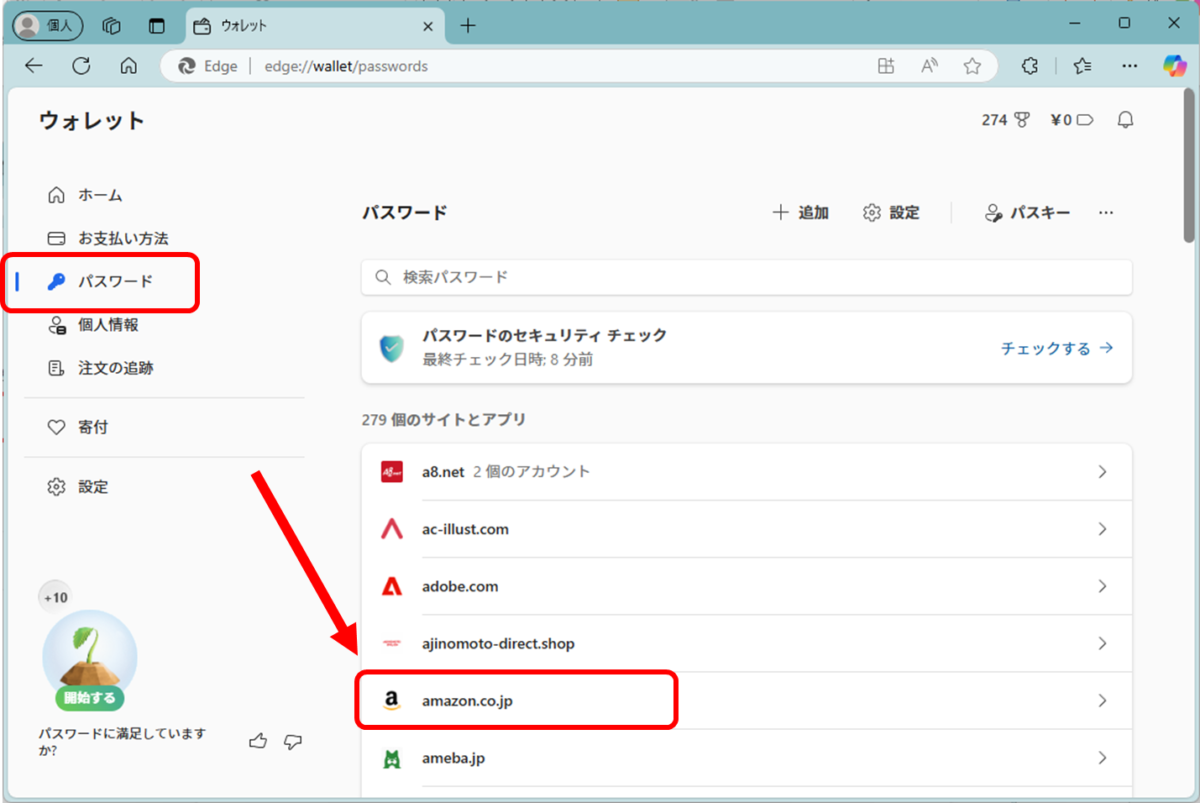Click the 検索パスワード search field
The height and width of the screenshot is (803, 1200).
pos(746,277)
